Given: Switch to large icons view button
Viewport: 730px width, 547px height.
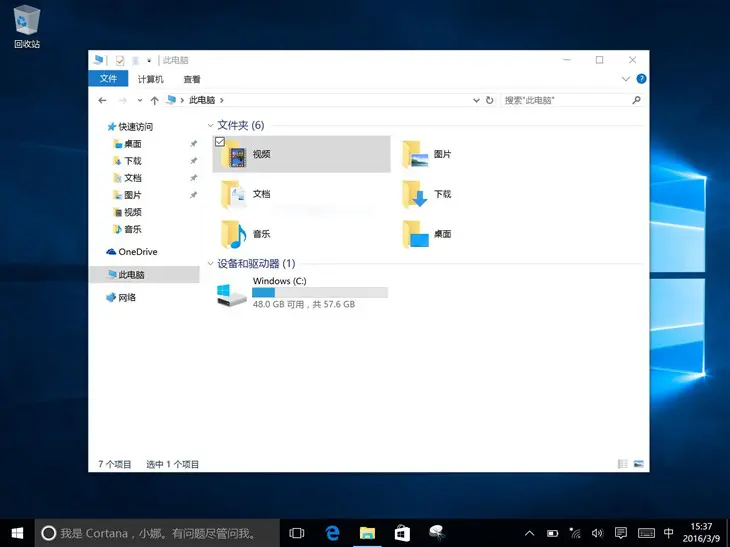Looking at the screenshot, I should 639,464.
